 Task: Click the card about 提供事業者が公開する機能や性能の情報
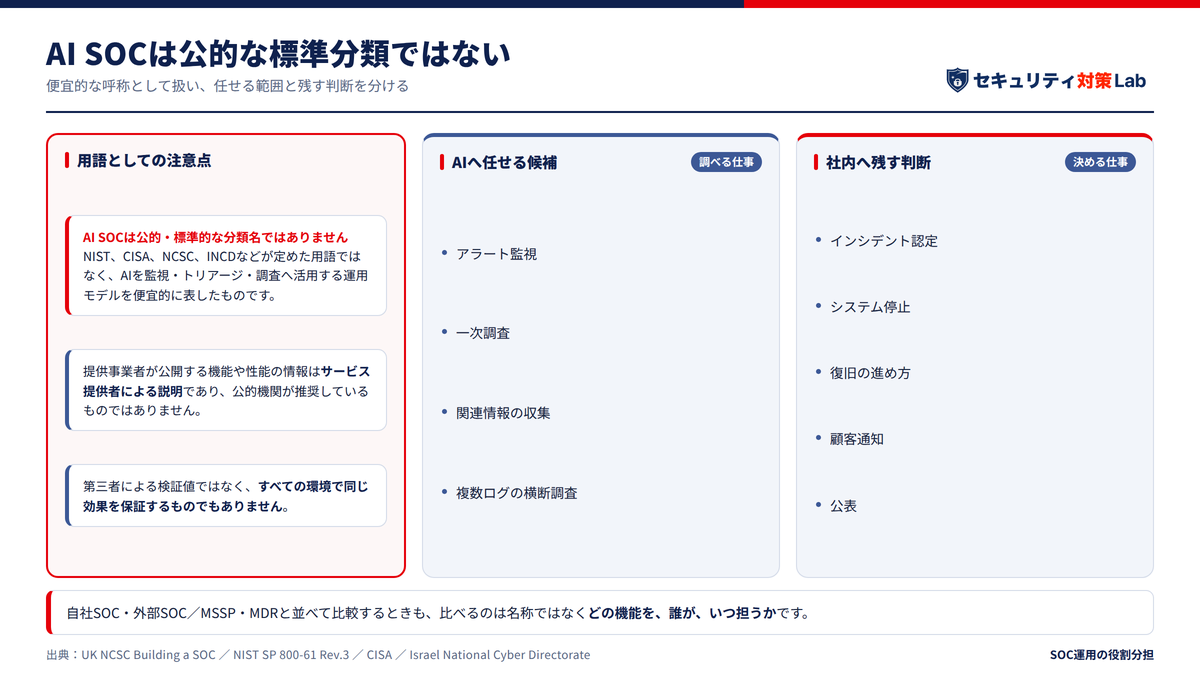(226, 390)
